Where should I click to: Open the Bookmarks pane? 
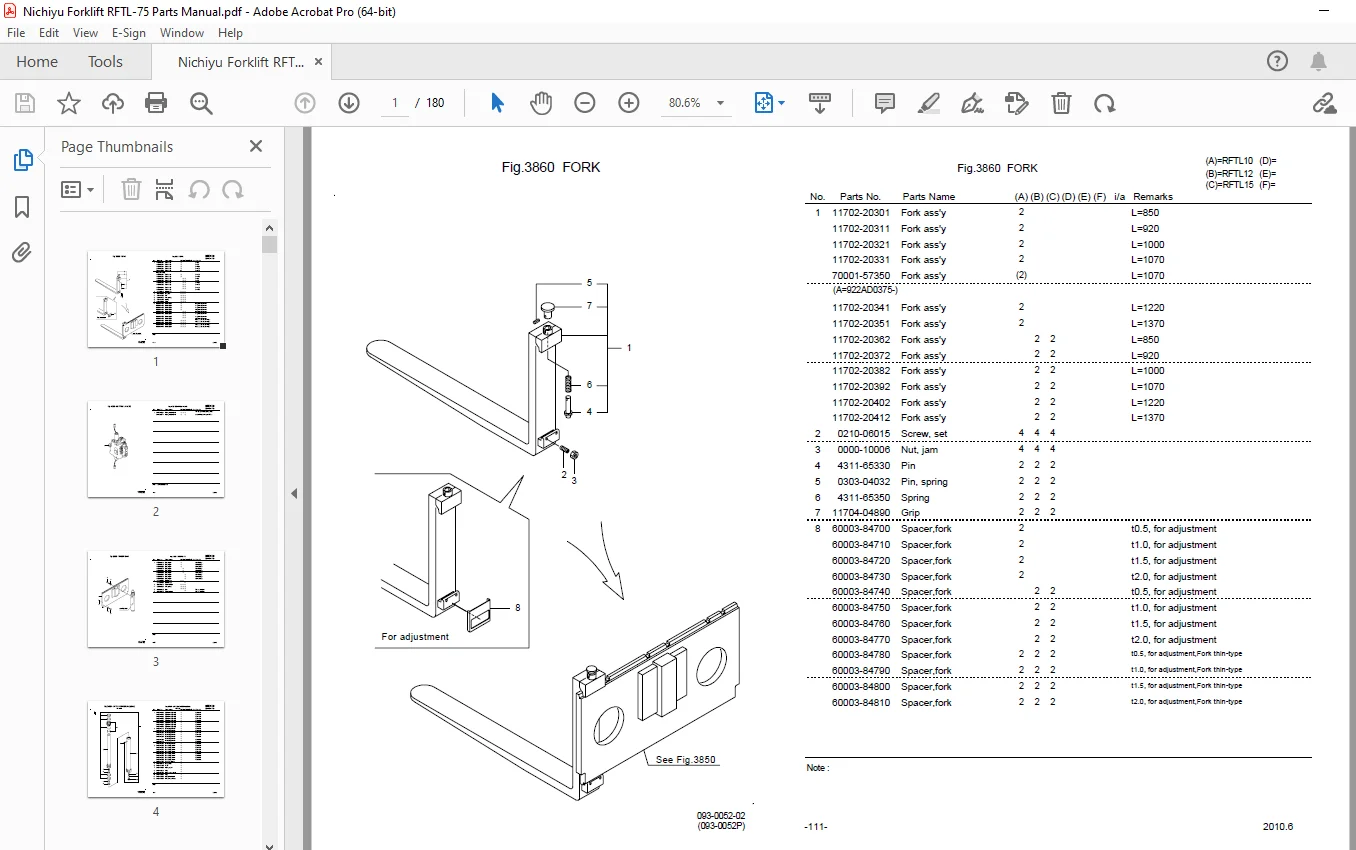click(22, 207)
